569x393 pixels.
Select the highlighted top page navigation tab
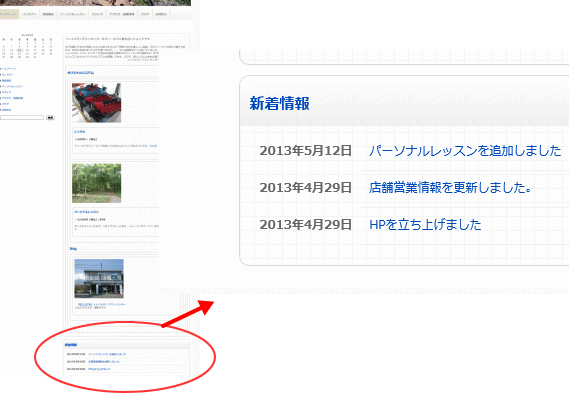9,14
